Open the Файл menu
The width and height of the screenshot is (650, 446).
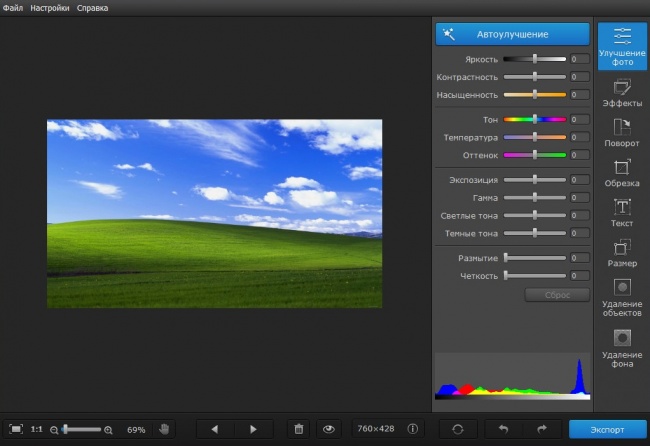13,8
